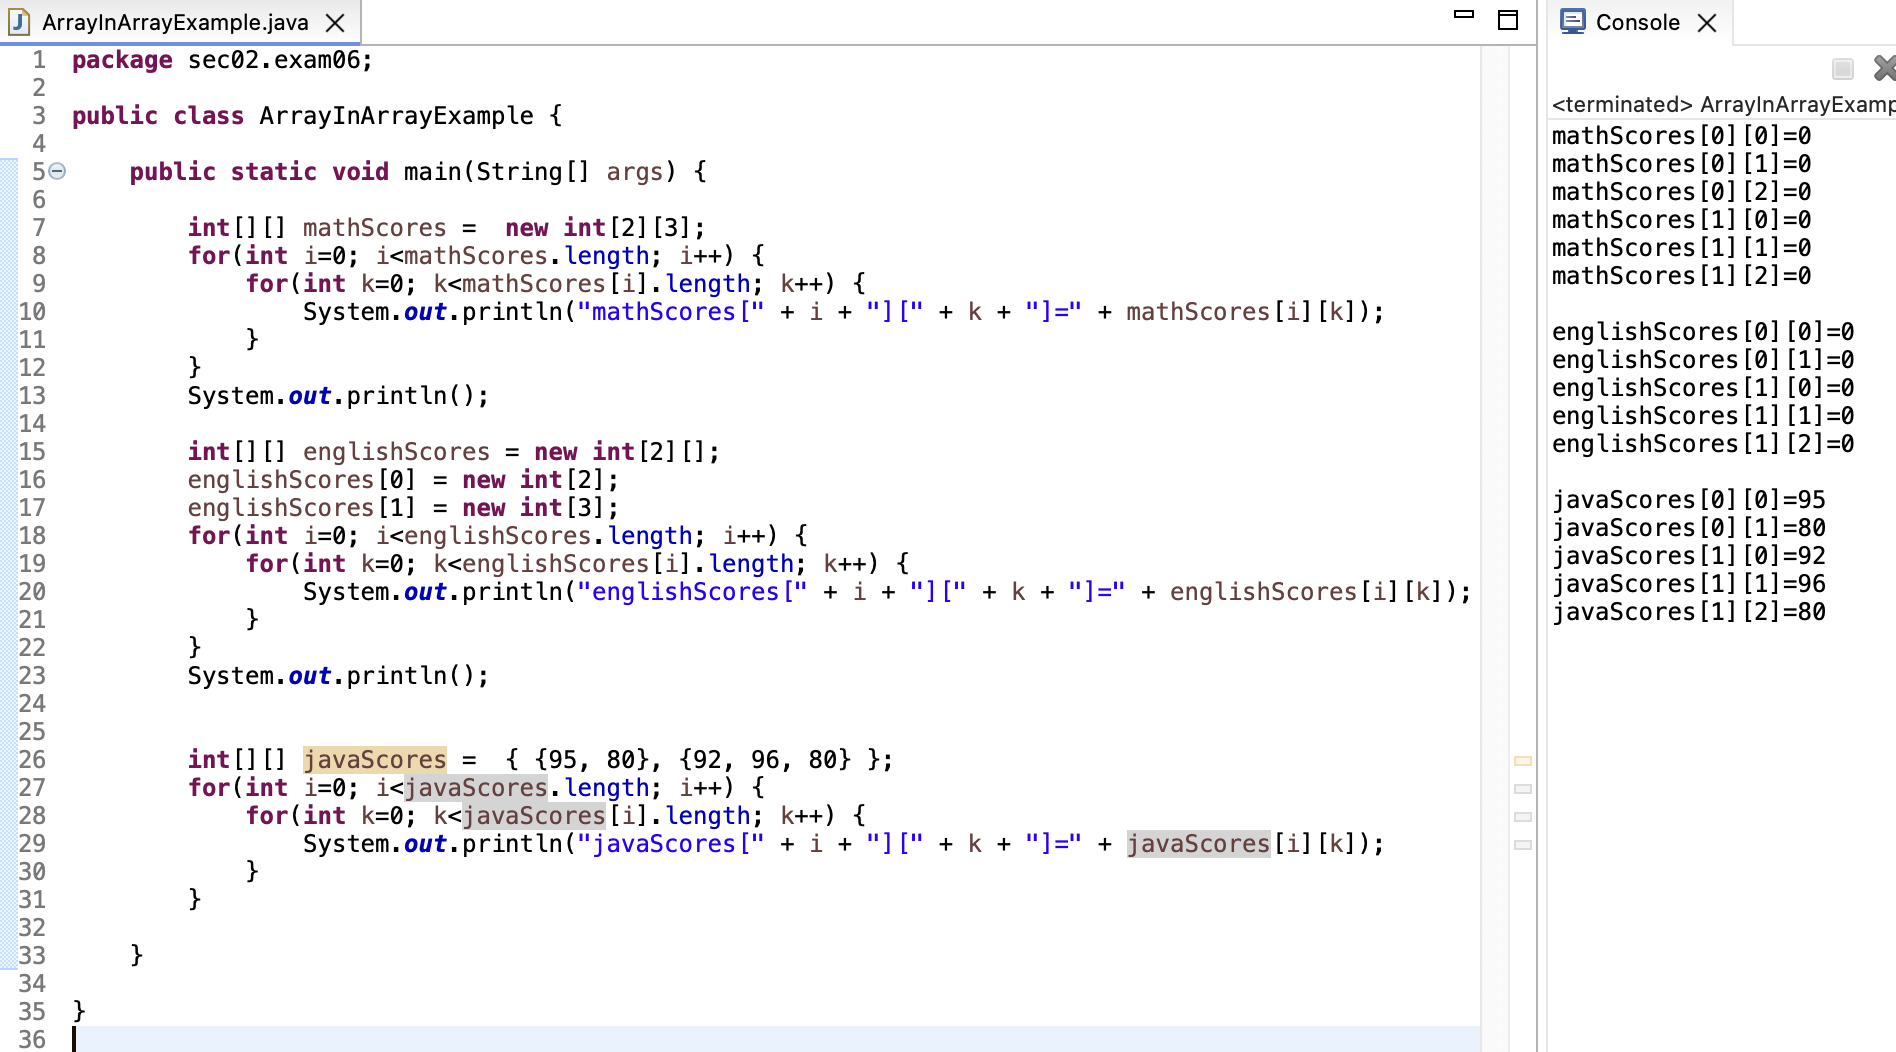The width and height of the screenshot is (1896, 1052).
Task: Close the Console view
Action: (x=1707, y=23)
